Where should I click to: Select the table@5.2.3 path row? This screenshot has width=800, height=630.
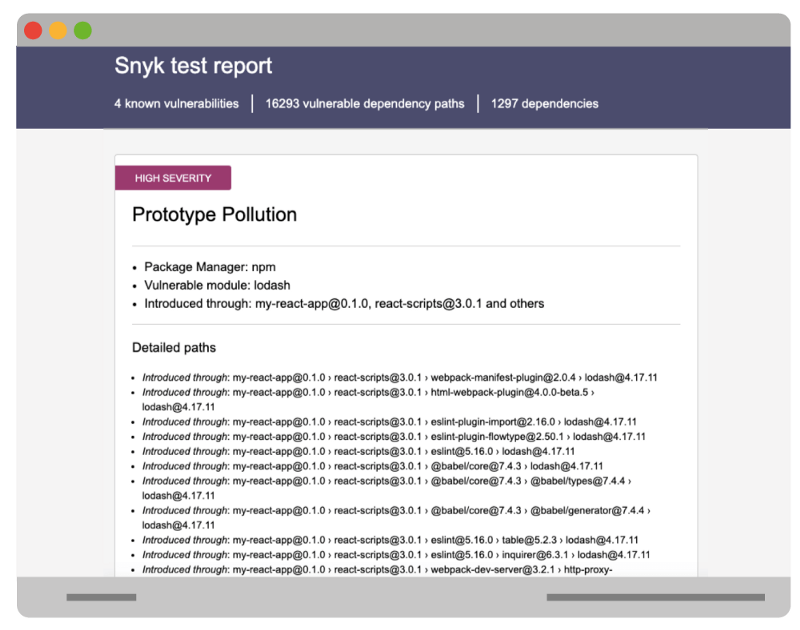[x=390, y=540]
